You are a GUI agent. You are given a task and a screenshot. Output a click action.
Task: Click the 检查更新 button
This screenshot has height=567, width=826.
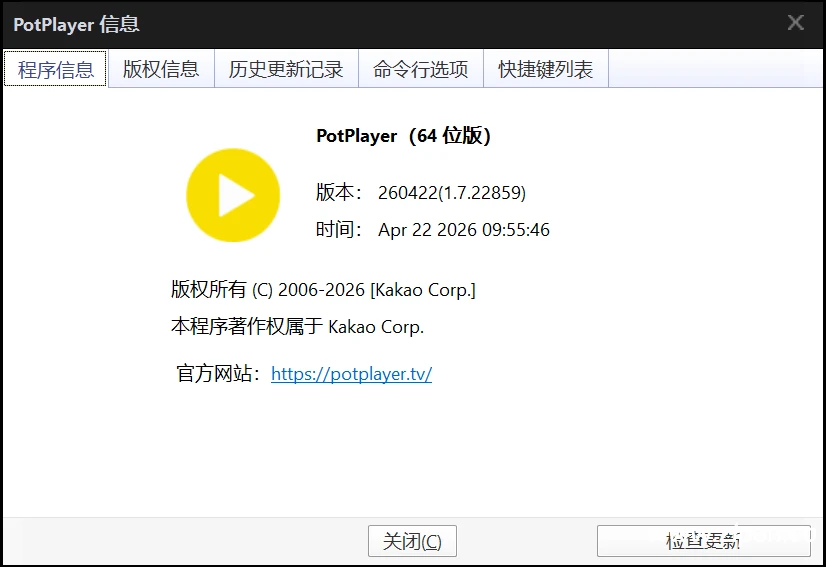pos(703,541)
